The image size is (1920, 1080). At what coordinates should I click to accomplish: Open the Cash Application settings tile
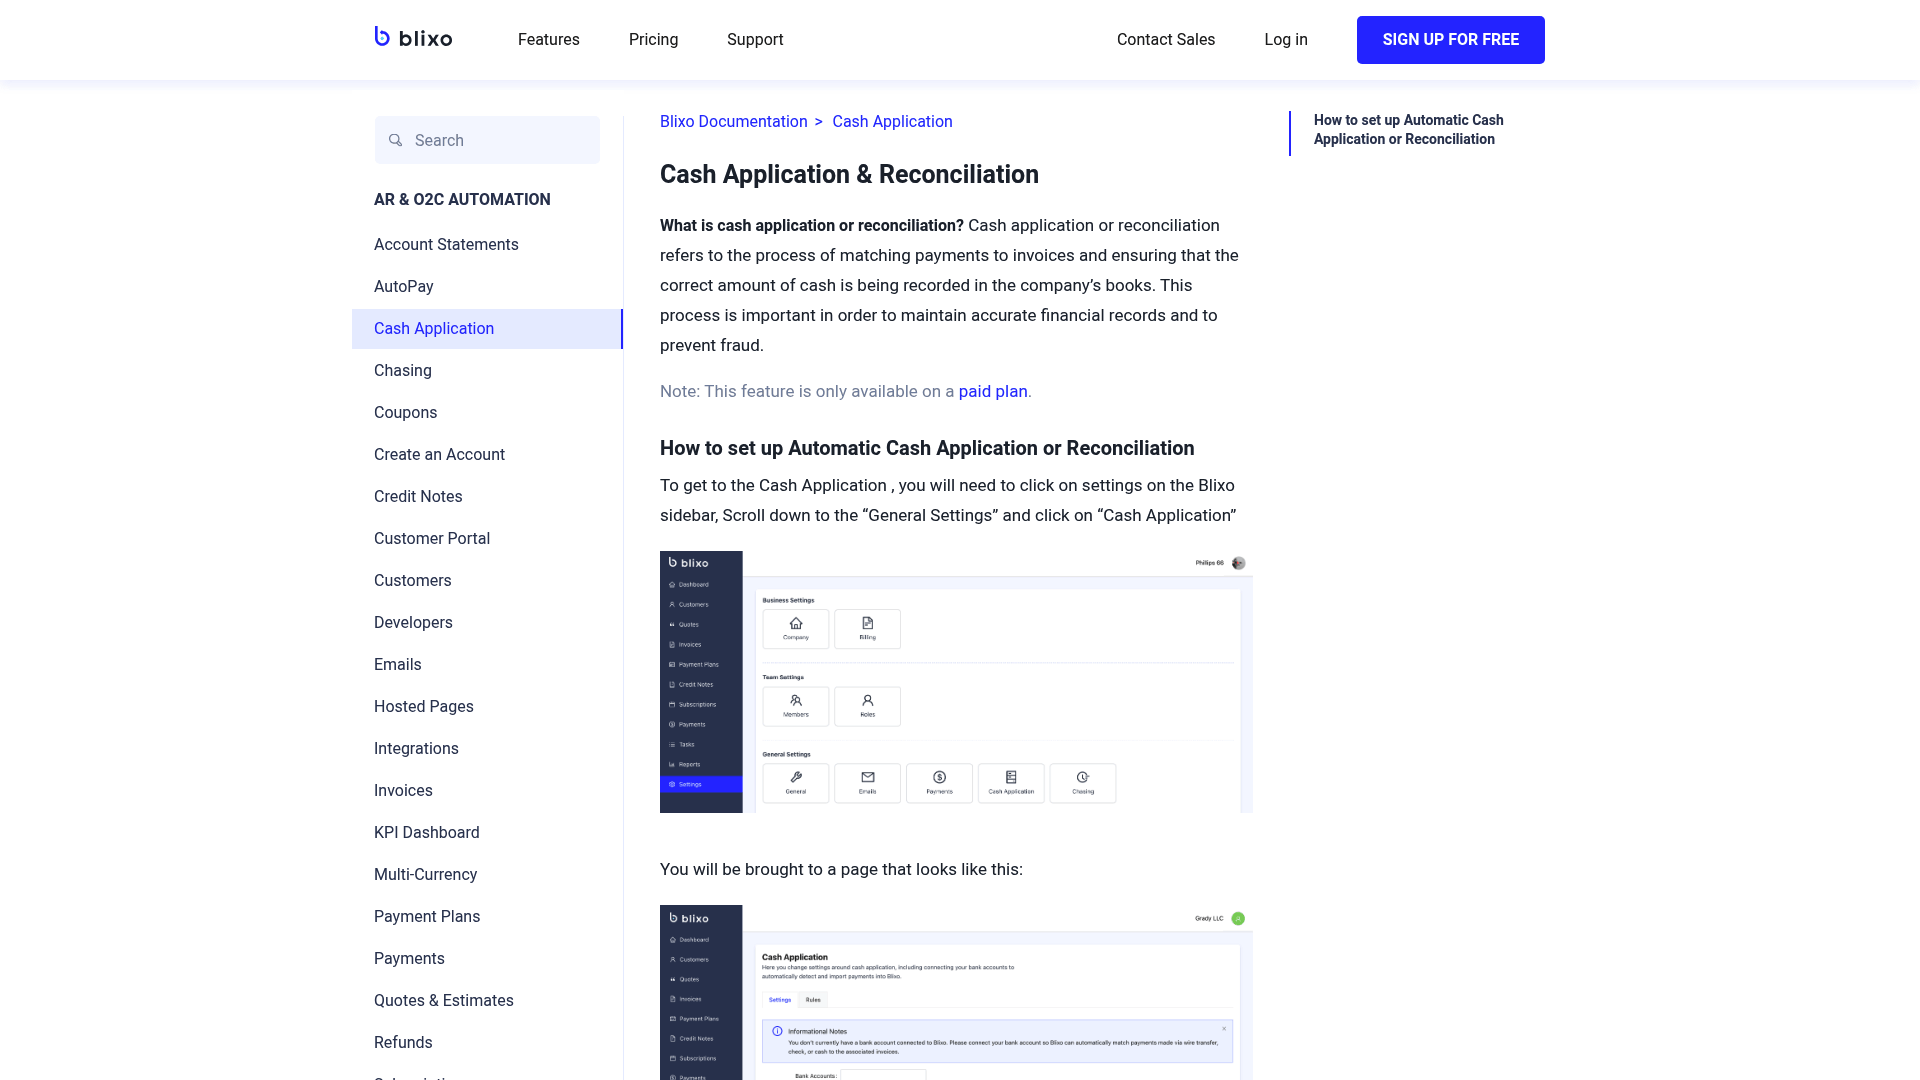click(x=1011, y=783)
